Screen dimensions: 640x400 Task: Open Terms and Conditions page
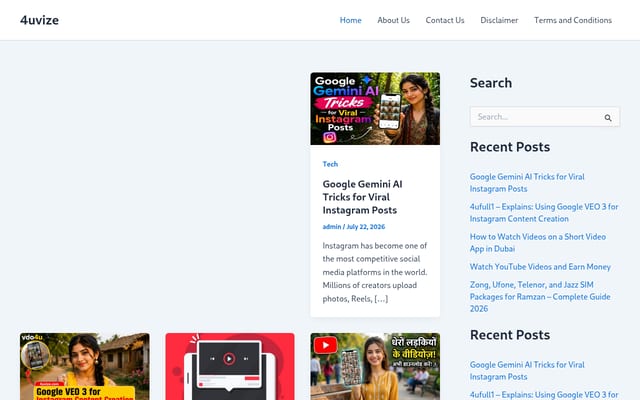[573, 20]
